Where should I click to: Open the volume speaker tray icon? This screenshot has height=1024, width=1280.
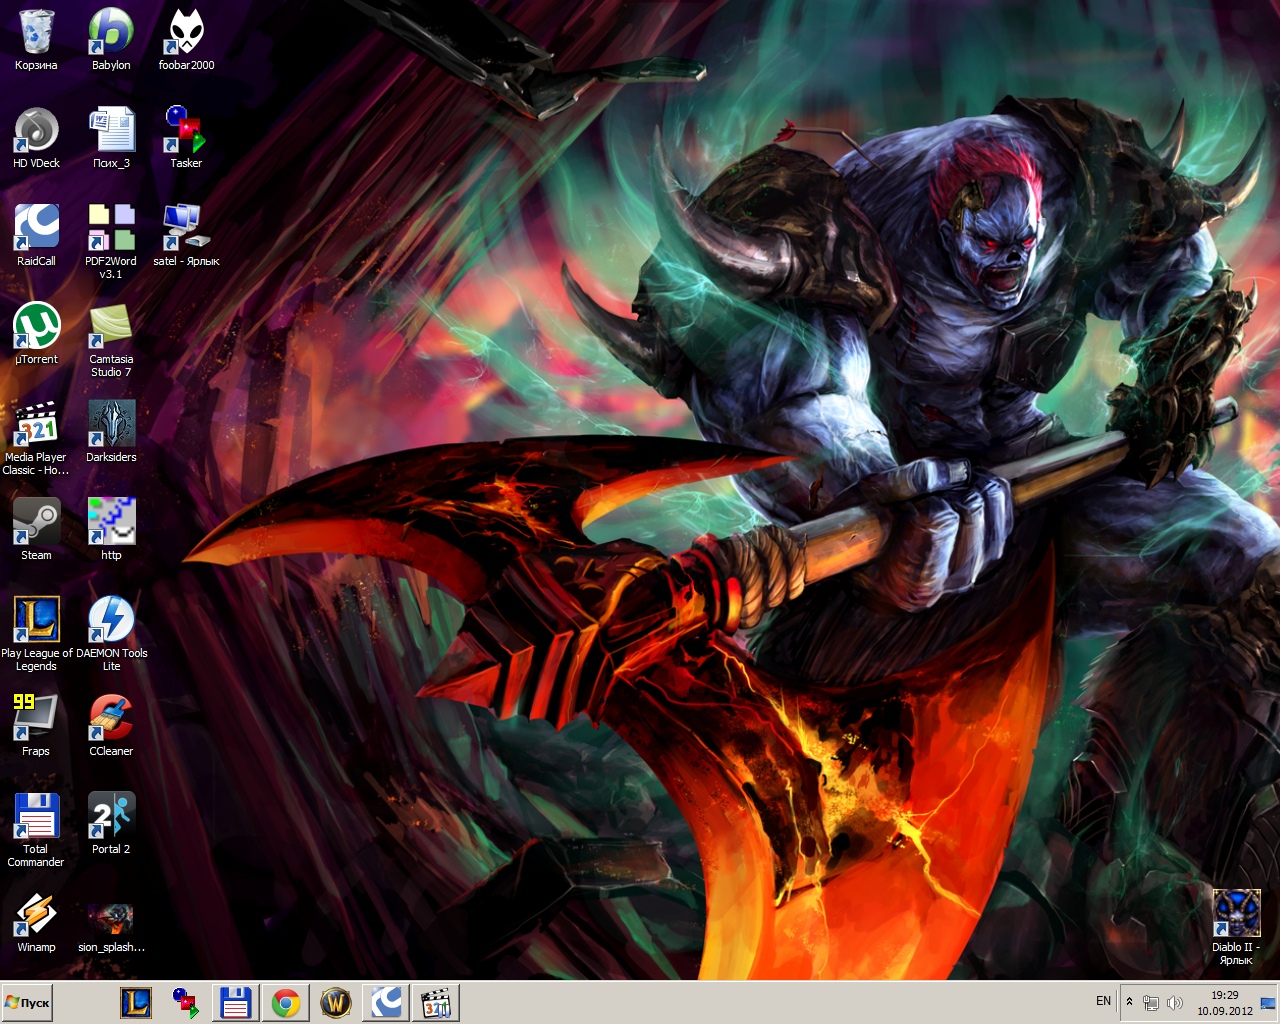pos(1175,1003)
